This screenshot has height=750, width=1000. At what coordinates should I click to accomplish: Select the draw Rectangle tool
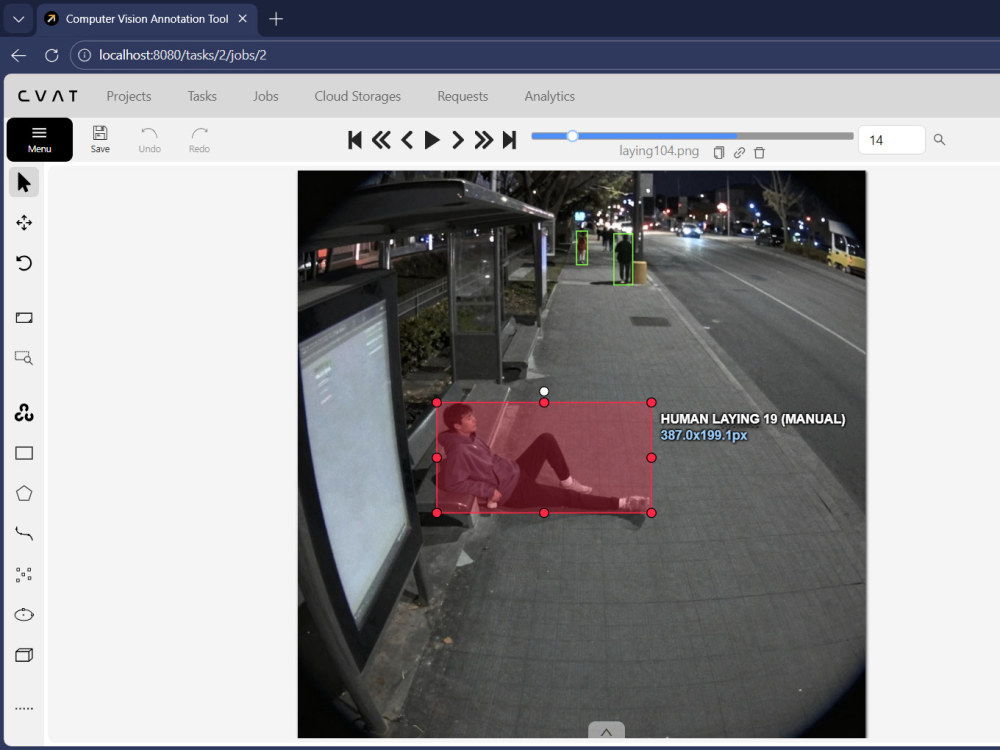pos(24,453)
